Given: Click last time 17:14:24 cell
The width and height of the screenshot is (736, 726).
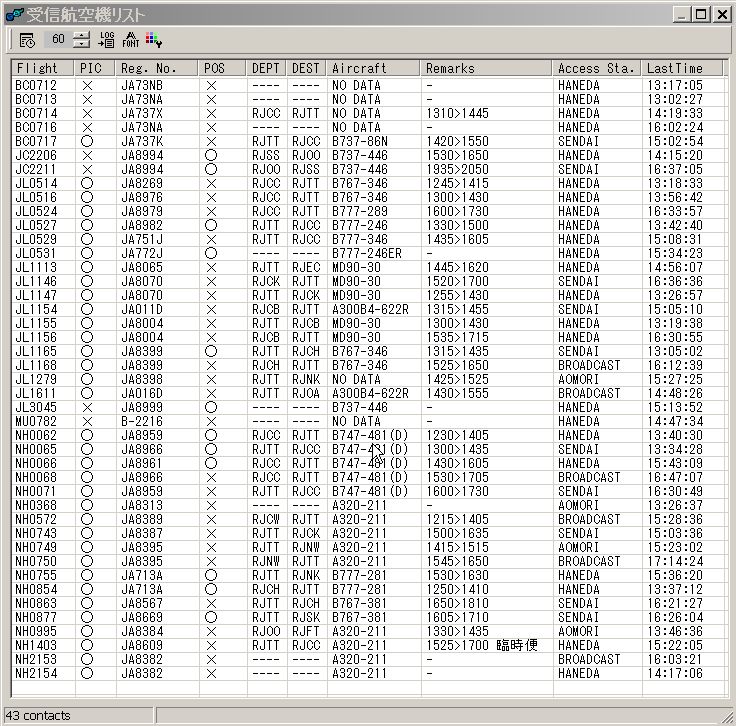Looking at the screenshot, I should [x=675, y=561].
